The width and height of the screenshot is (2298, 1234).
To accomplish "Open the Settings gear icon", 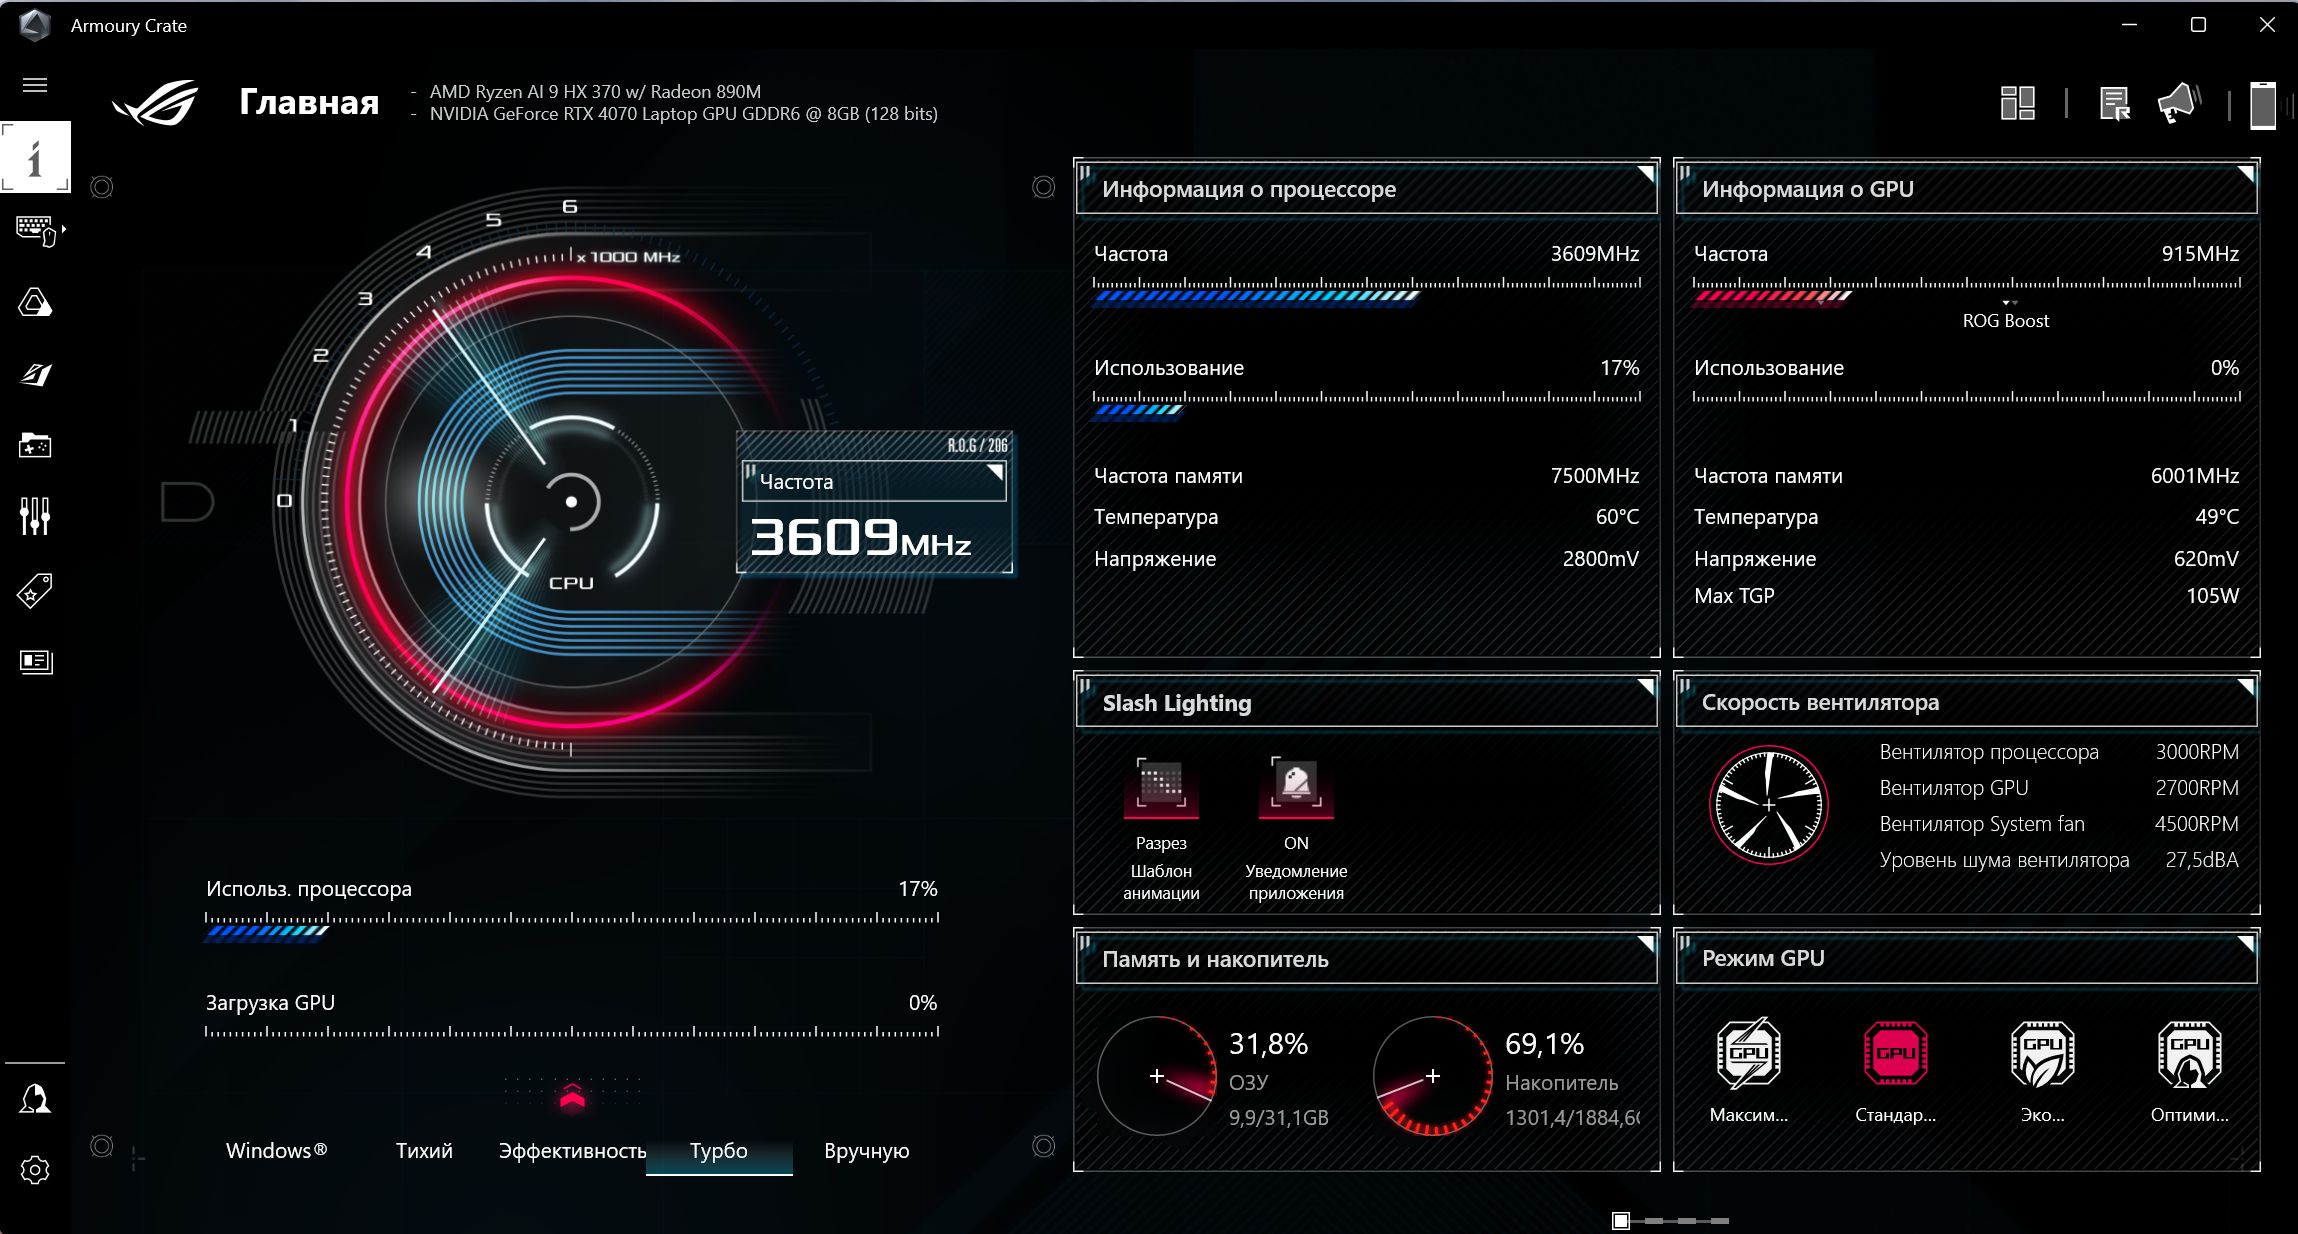I will pos(35,1170).
